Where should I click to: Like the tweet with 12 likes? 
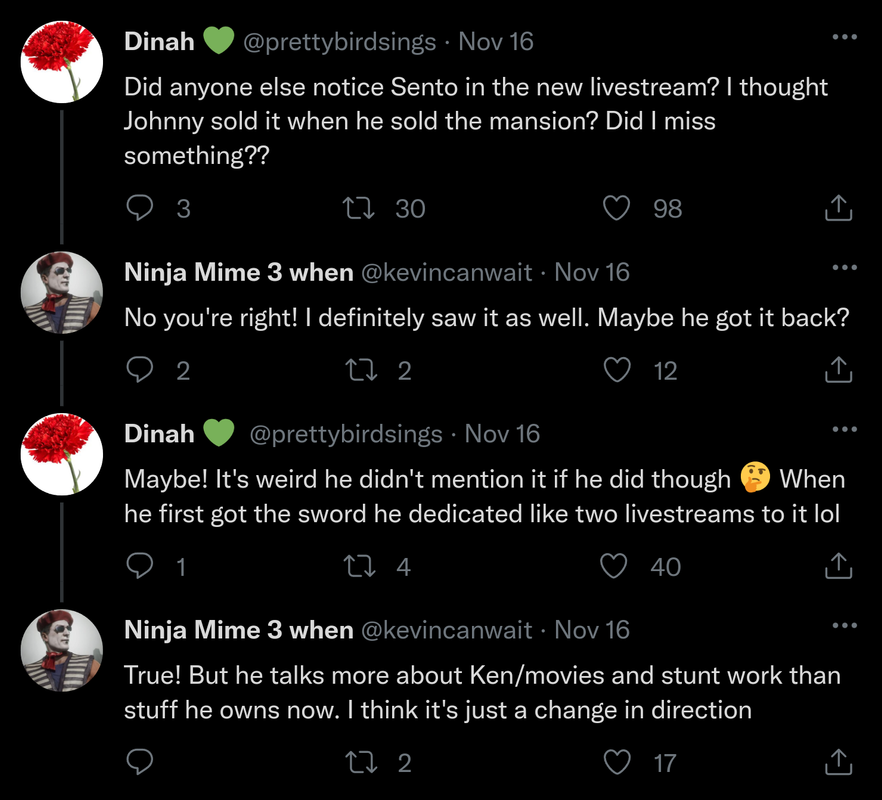click(x=619, y=371)
